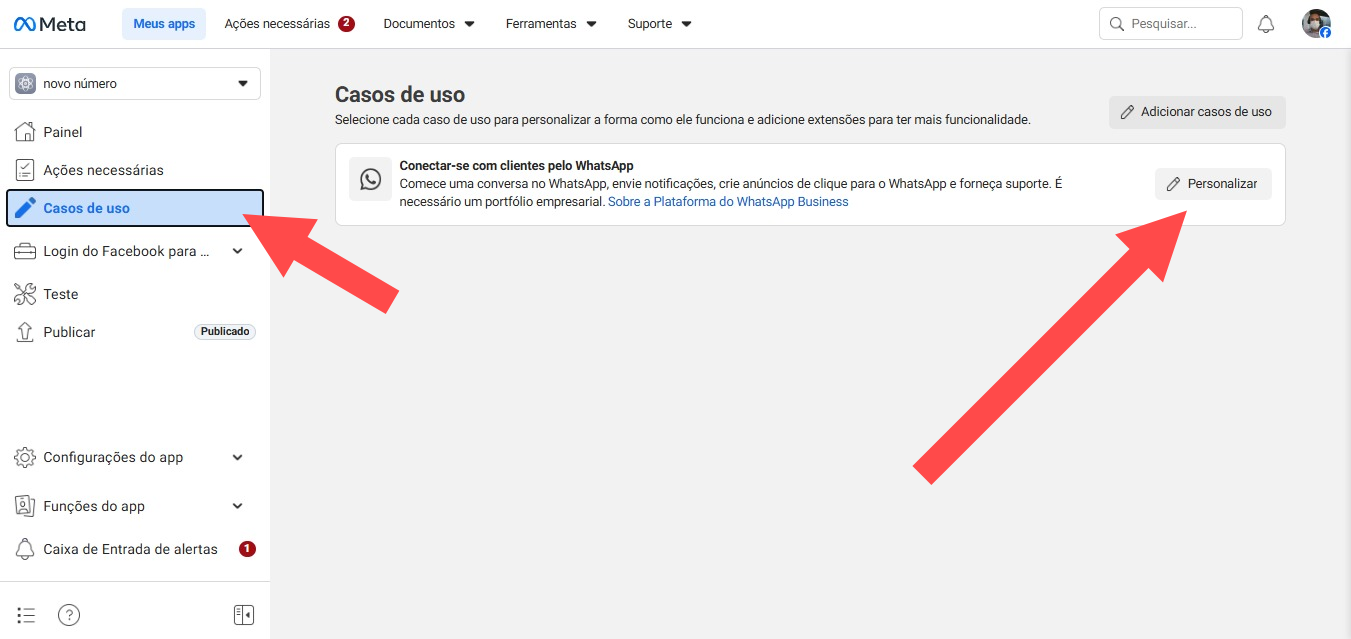This screenshot has height=639, width=1351.
Task: Open Ações necessárias in the sidebar
Action: tap(135, 170)
